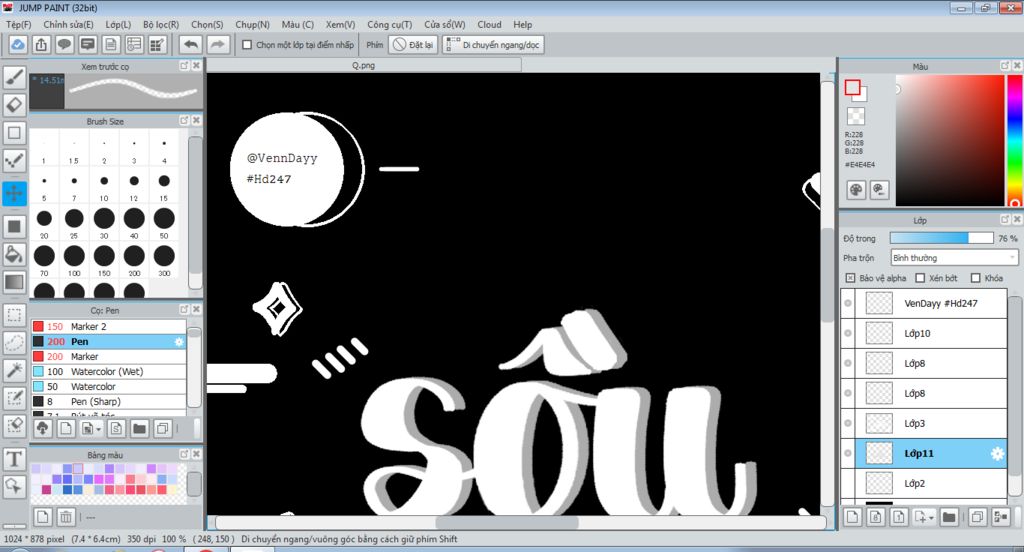This screenshot has height=552, width=1024.
Task: Select the Lasso selection tool
Action: click(x=14, y=342)
